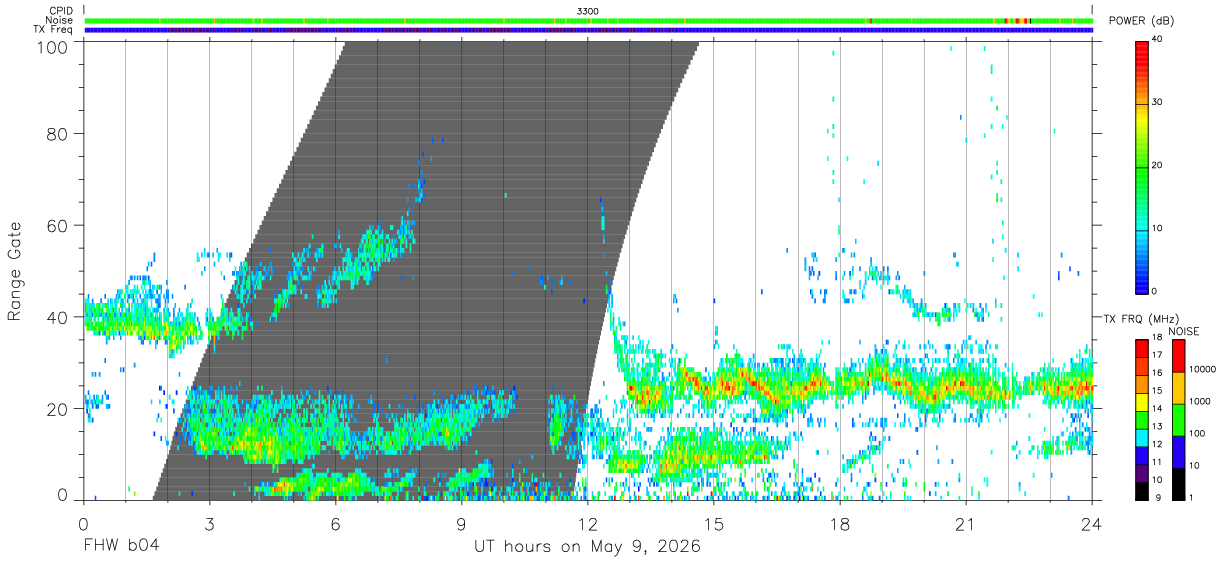Click the Noise strip label

(61, 20)
